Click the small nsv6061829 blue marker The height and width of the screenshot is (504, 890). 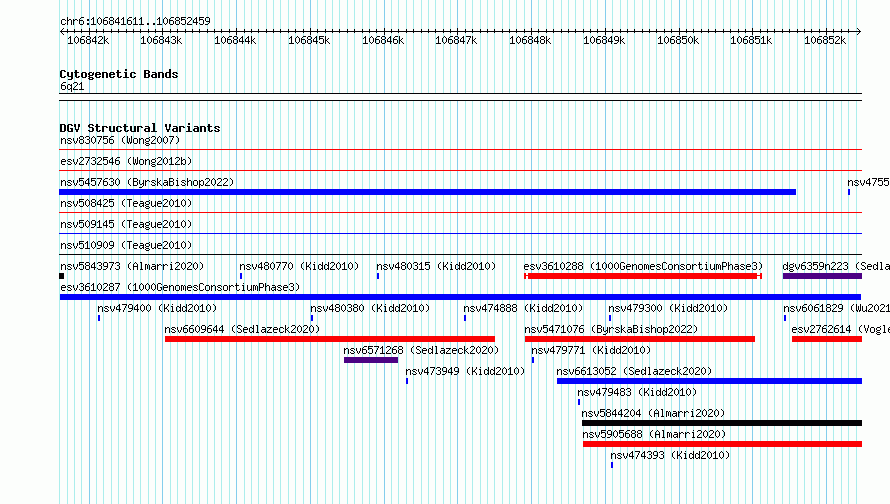pyautogui.click(x=785, y=318)
